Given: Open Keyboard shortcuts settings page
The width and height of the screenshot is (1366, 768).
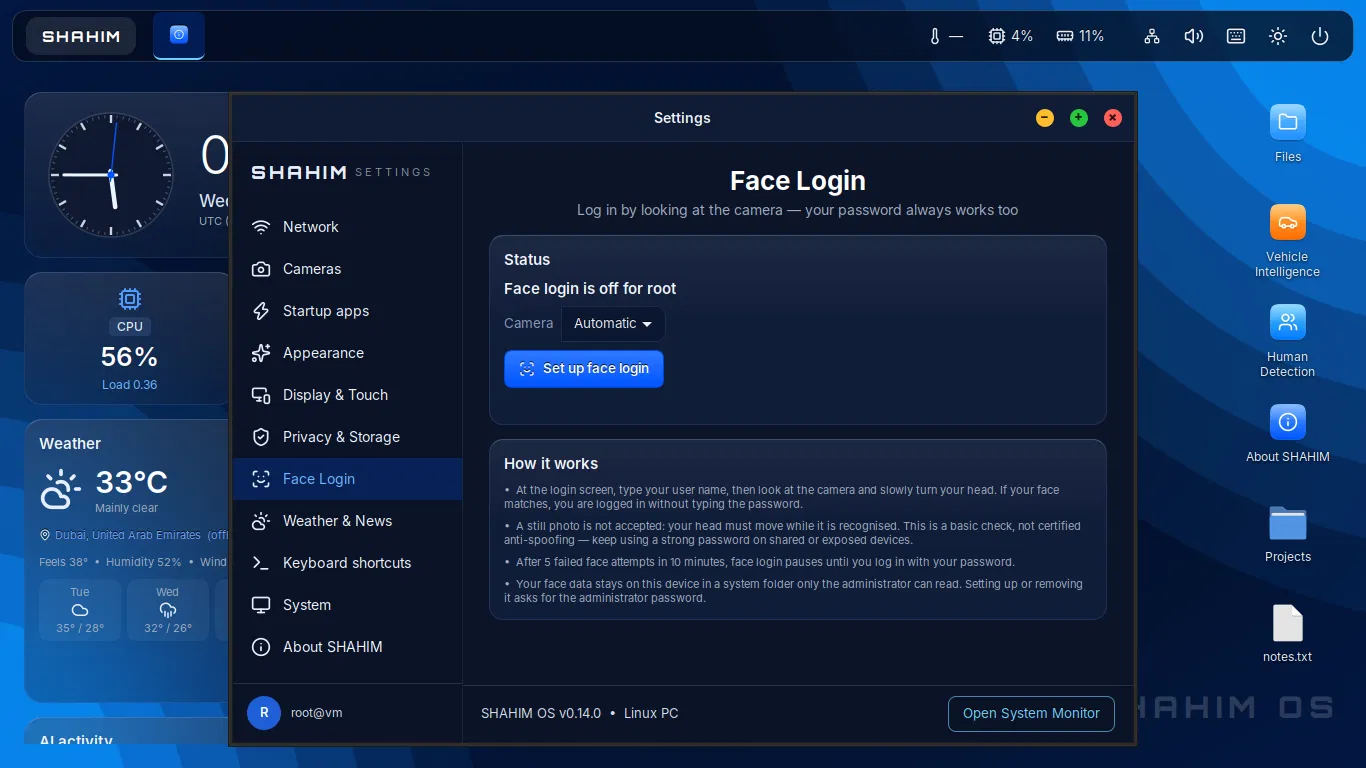Looking at the screenshot, I should [348, 563].
